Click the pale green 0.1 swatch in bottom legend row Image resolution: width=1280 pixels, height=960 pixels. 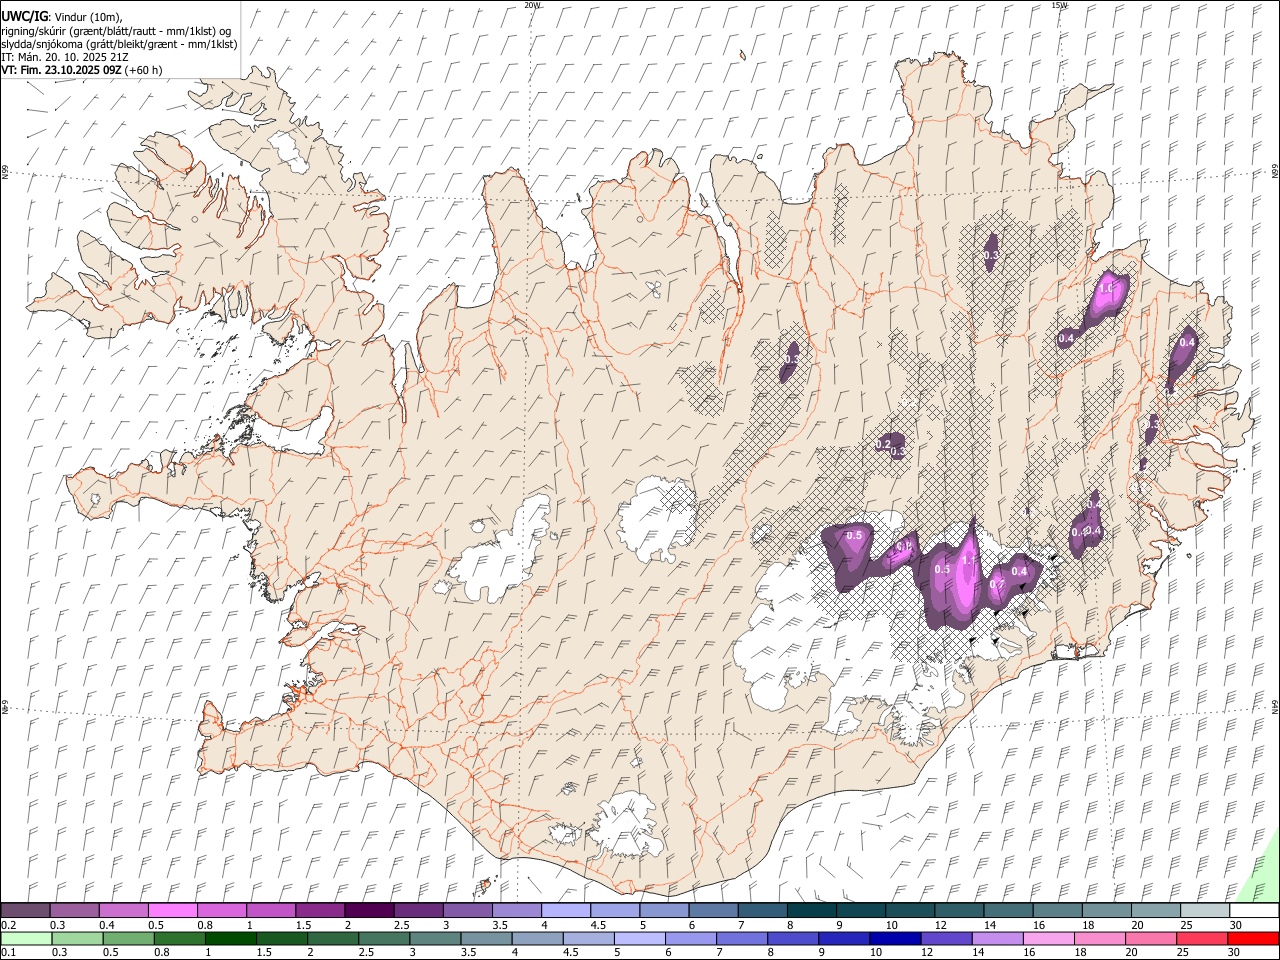[x=26, y=939]
